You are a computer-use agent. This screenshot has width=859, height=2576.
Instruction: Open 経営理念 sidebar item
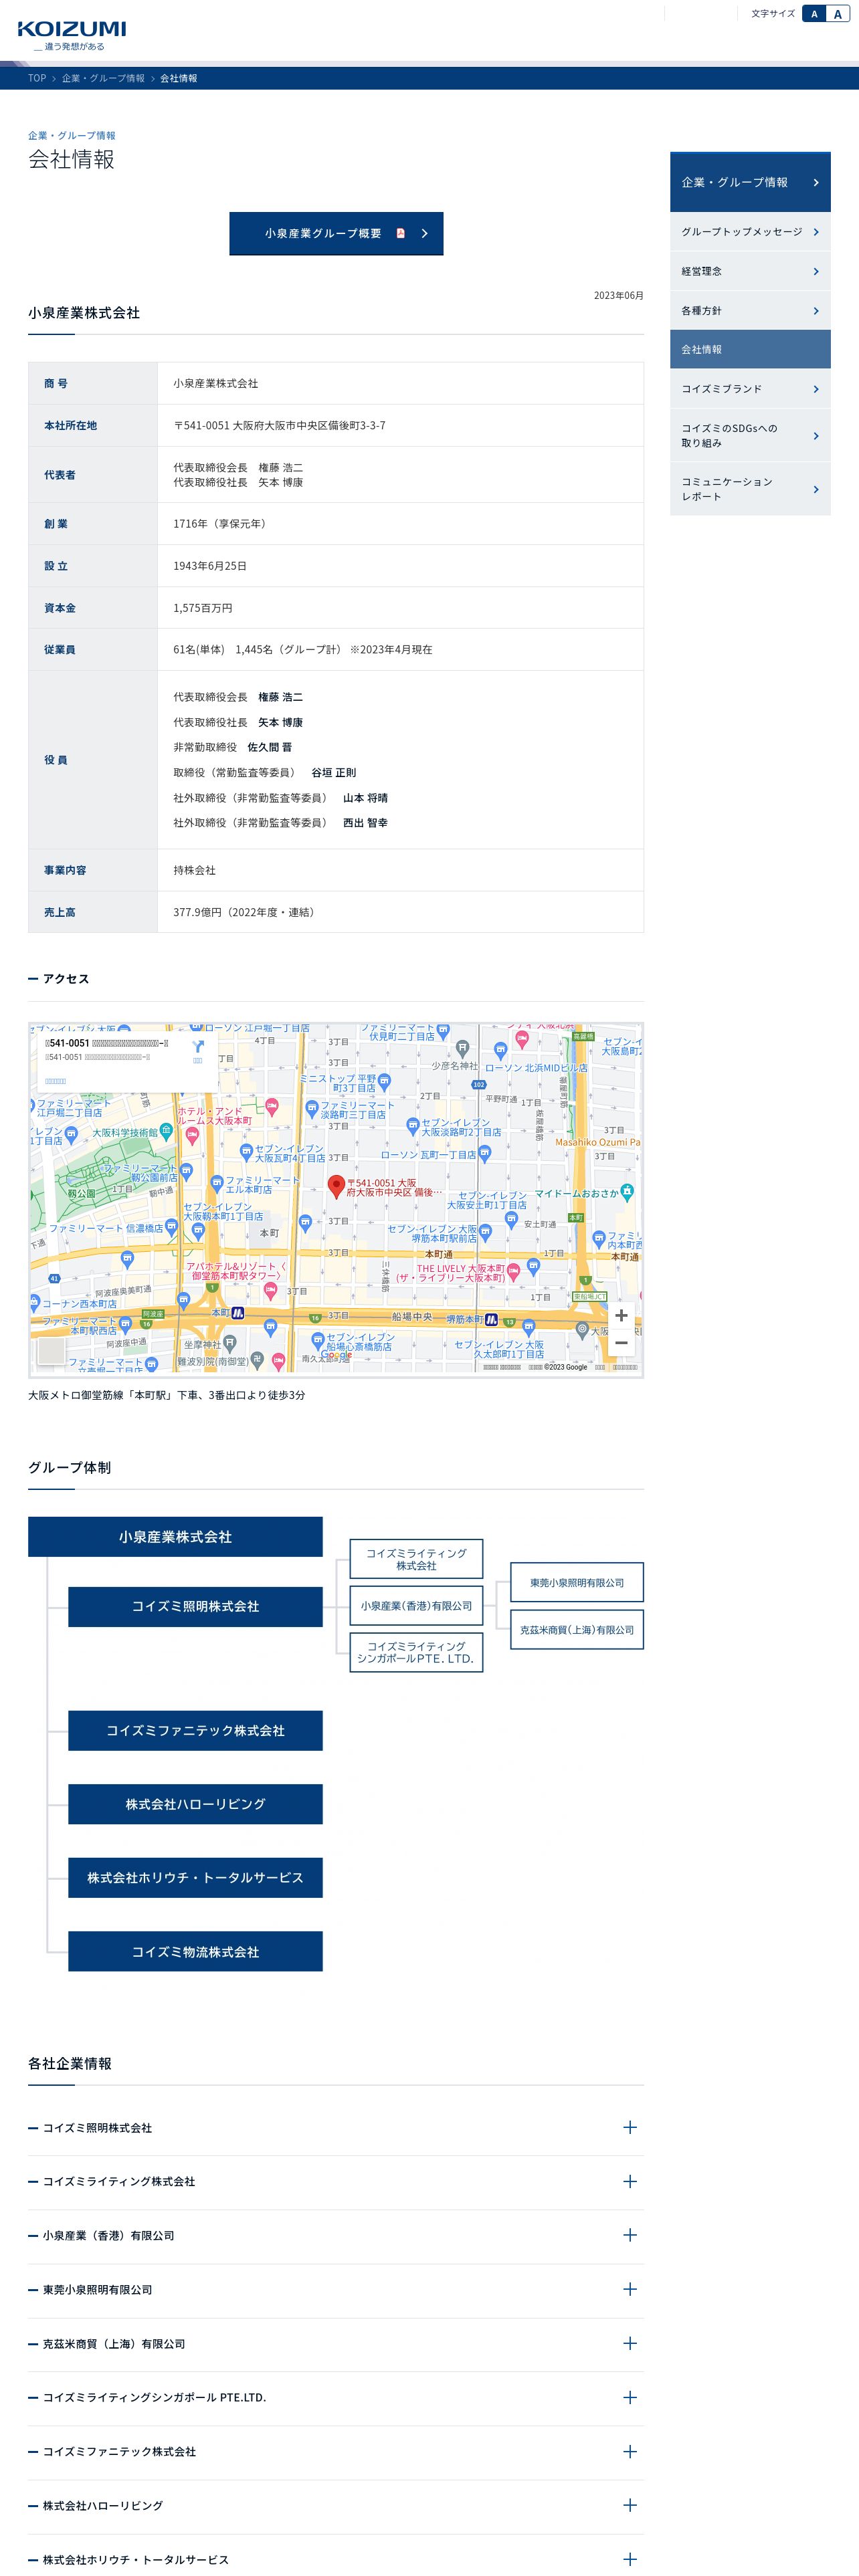[x=750, y=271]
